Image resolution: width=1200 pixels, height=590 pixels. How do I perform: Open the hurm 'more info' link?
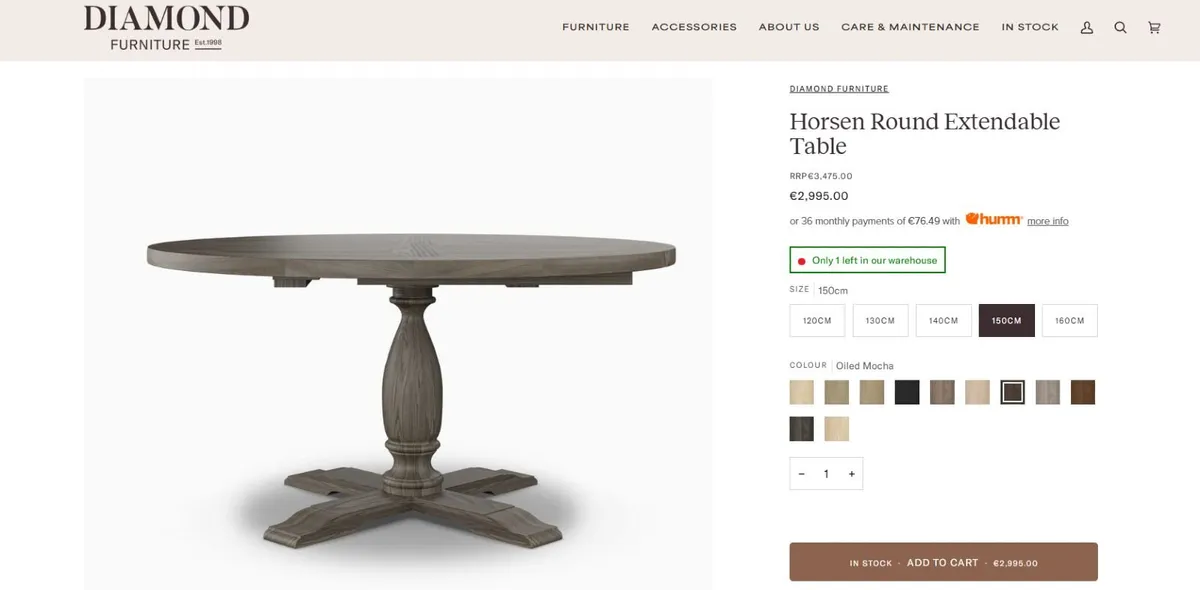(x=1047, y=221)
